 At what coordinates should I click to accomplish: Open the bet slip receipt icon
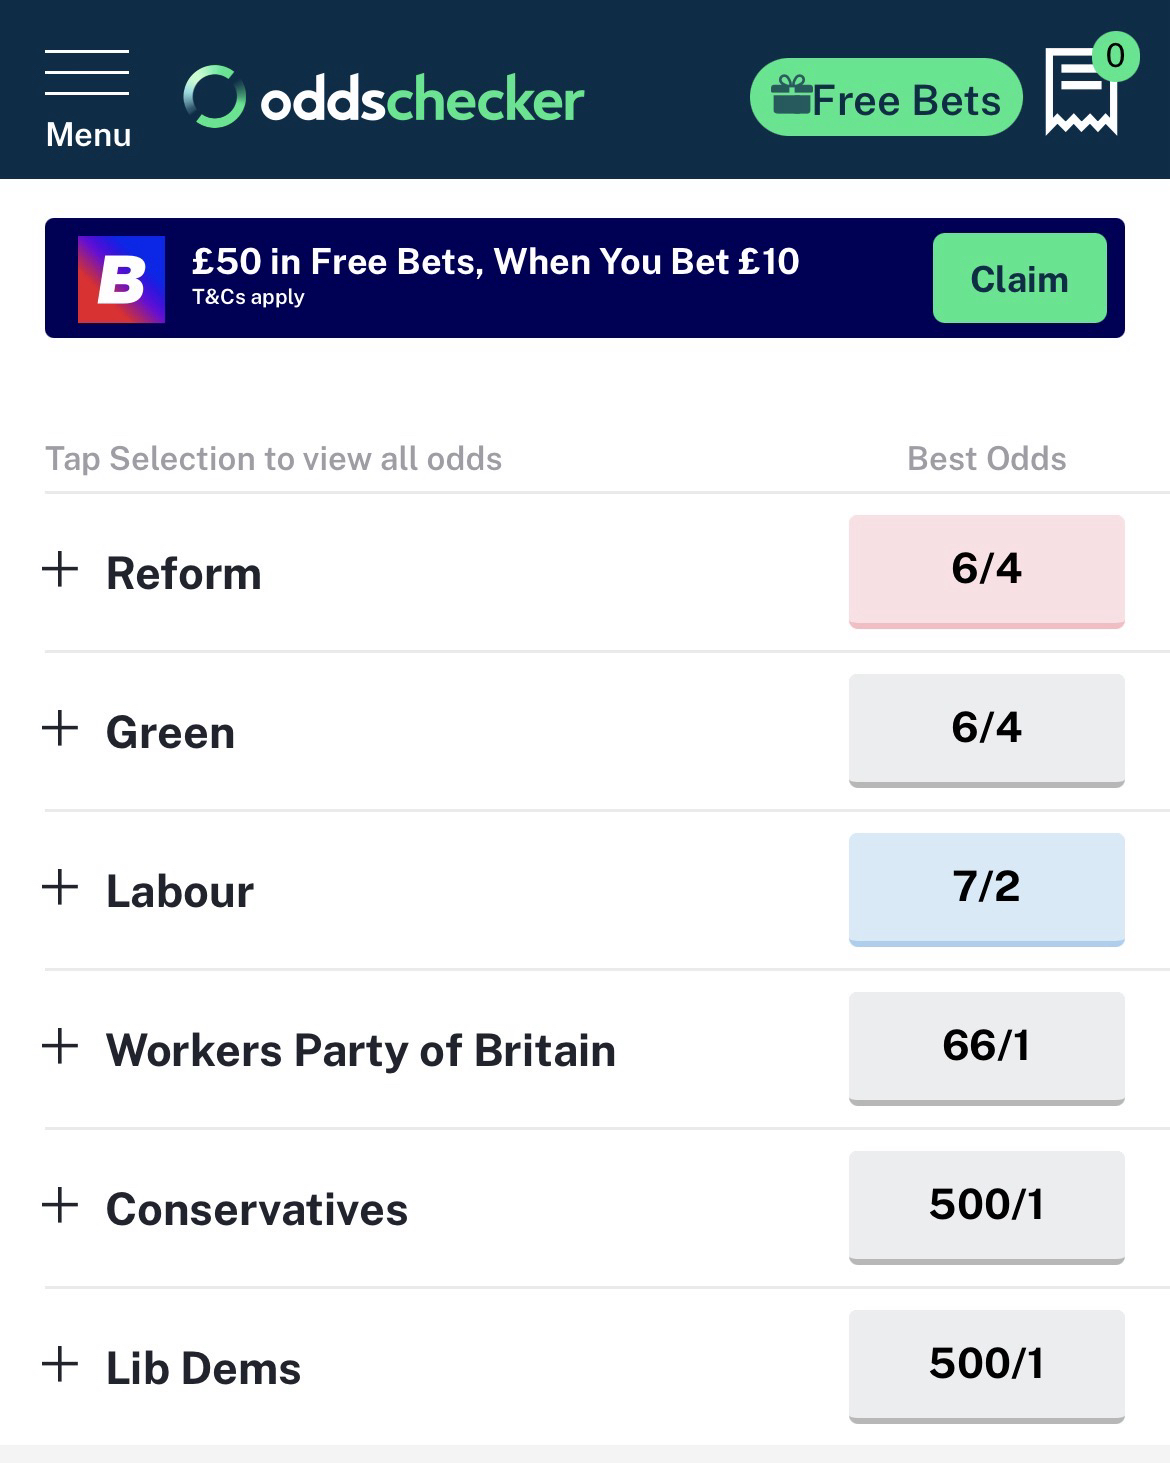click(1081, 92)
